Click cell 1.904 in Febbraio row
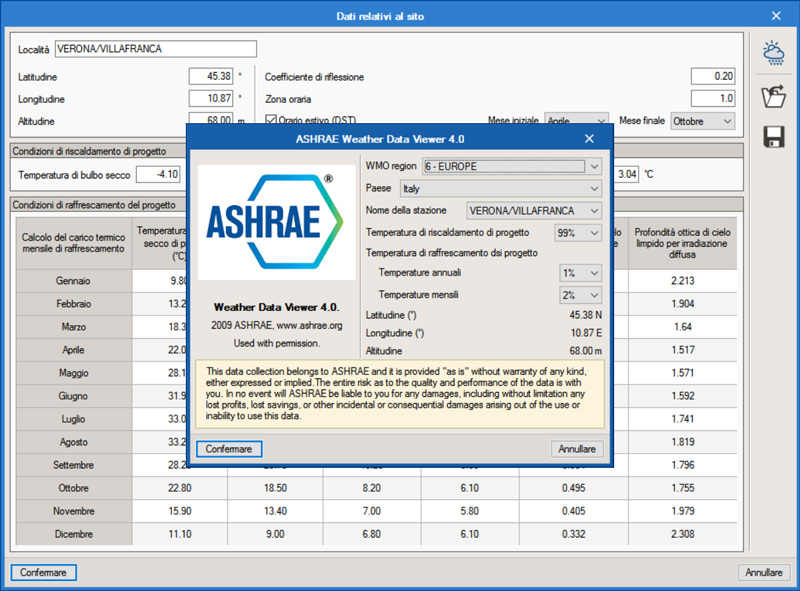800x591 pixels. [683, 304]
